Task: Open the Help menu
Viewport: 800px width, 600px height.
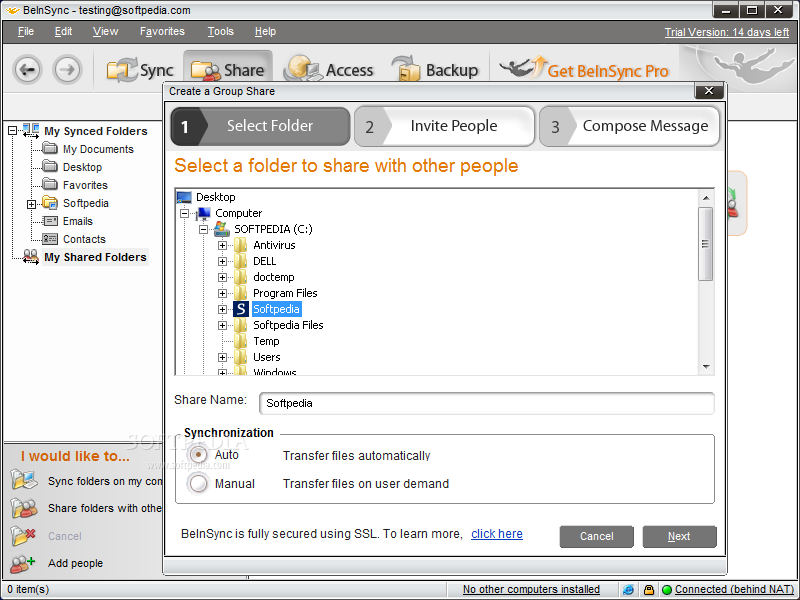Action: coord(265,32)
